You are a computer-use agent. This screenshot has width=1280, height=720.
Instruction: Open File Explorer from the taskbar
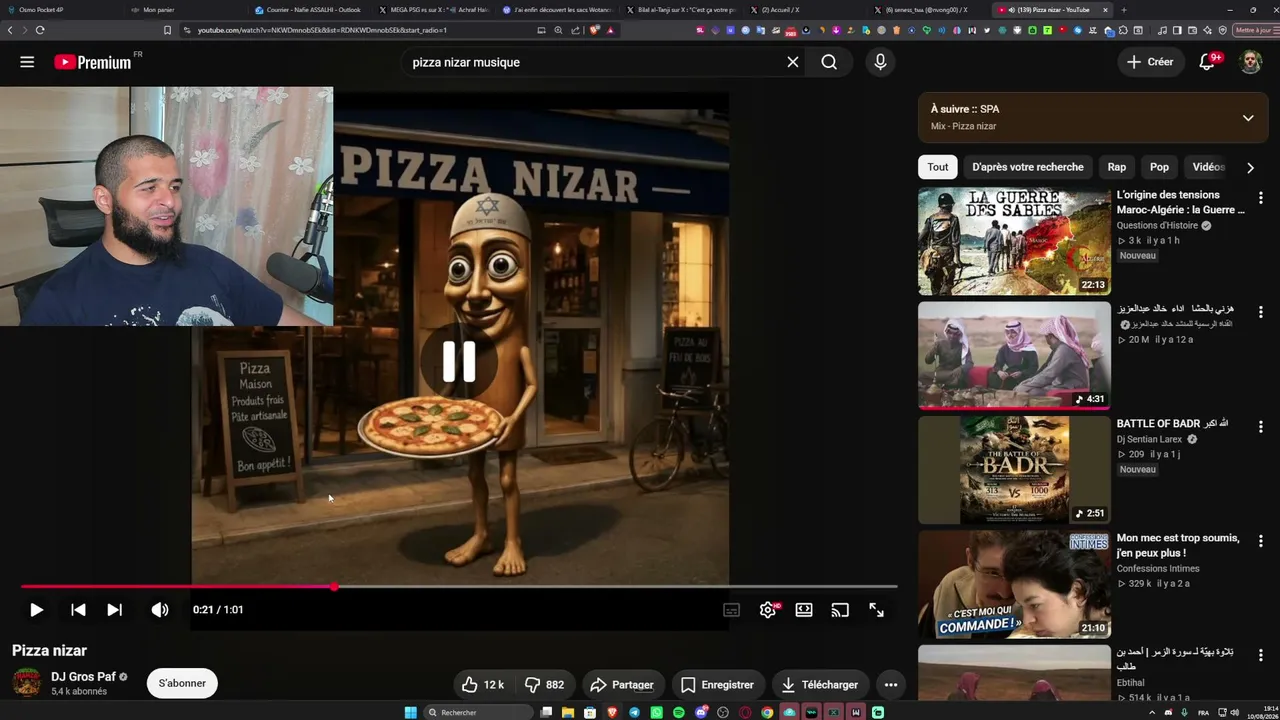[x=568, y=712]
